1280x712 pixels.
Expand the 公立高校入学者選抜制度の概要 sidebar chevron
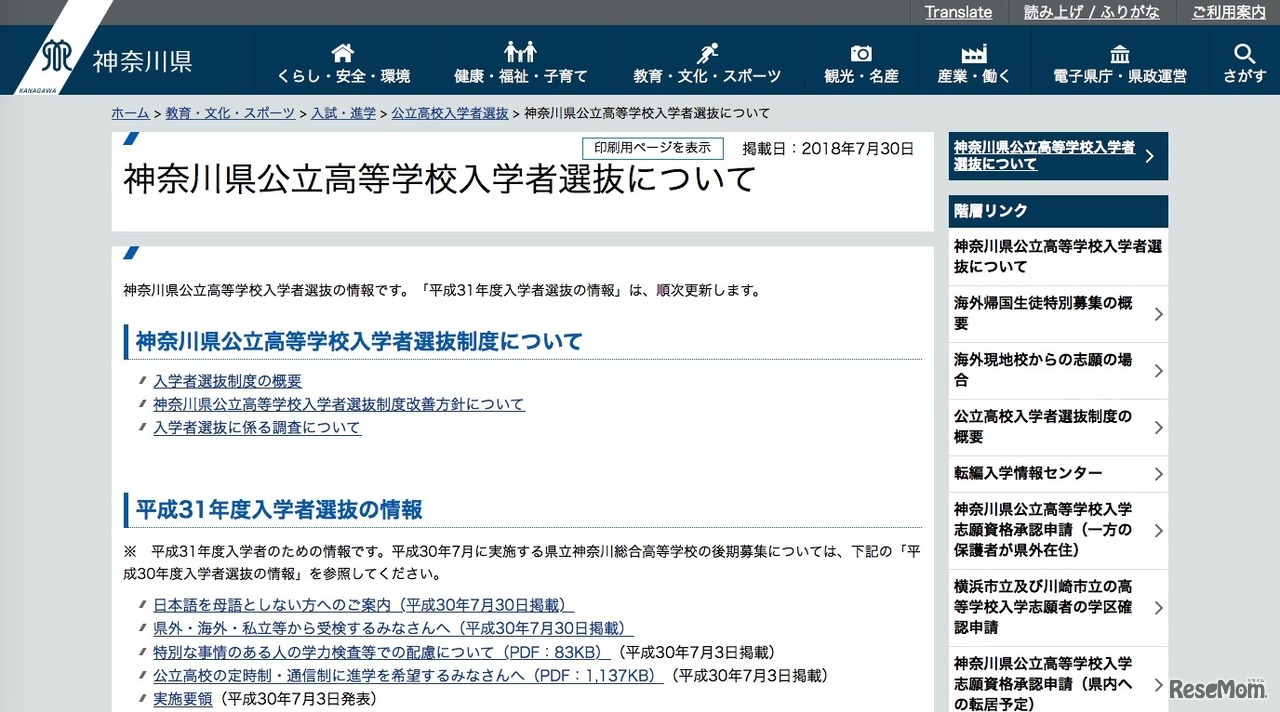(1158, 427)
